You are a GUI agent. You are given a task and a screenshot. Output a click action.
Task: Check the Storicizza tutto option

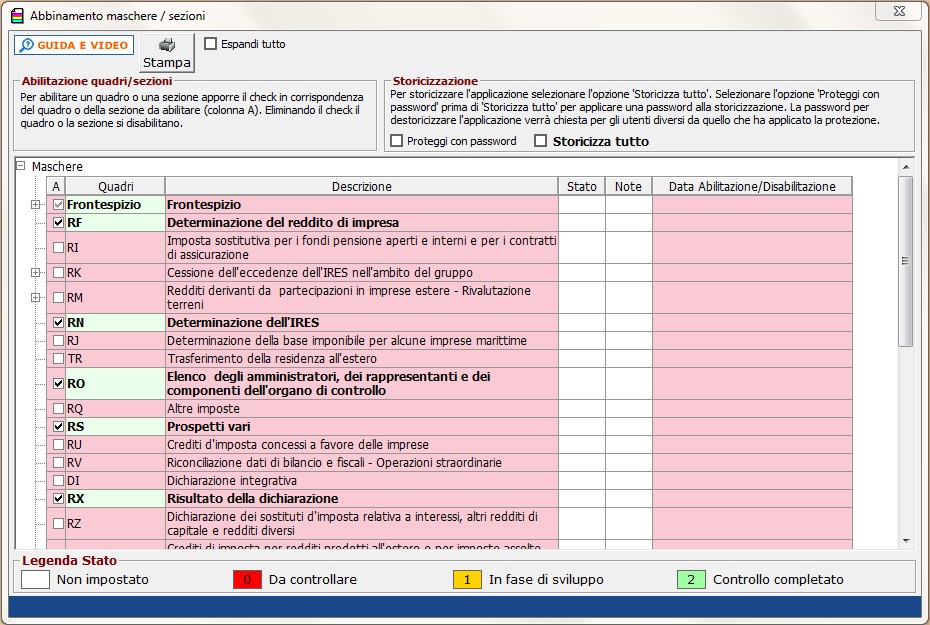[540, 141]
